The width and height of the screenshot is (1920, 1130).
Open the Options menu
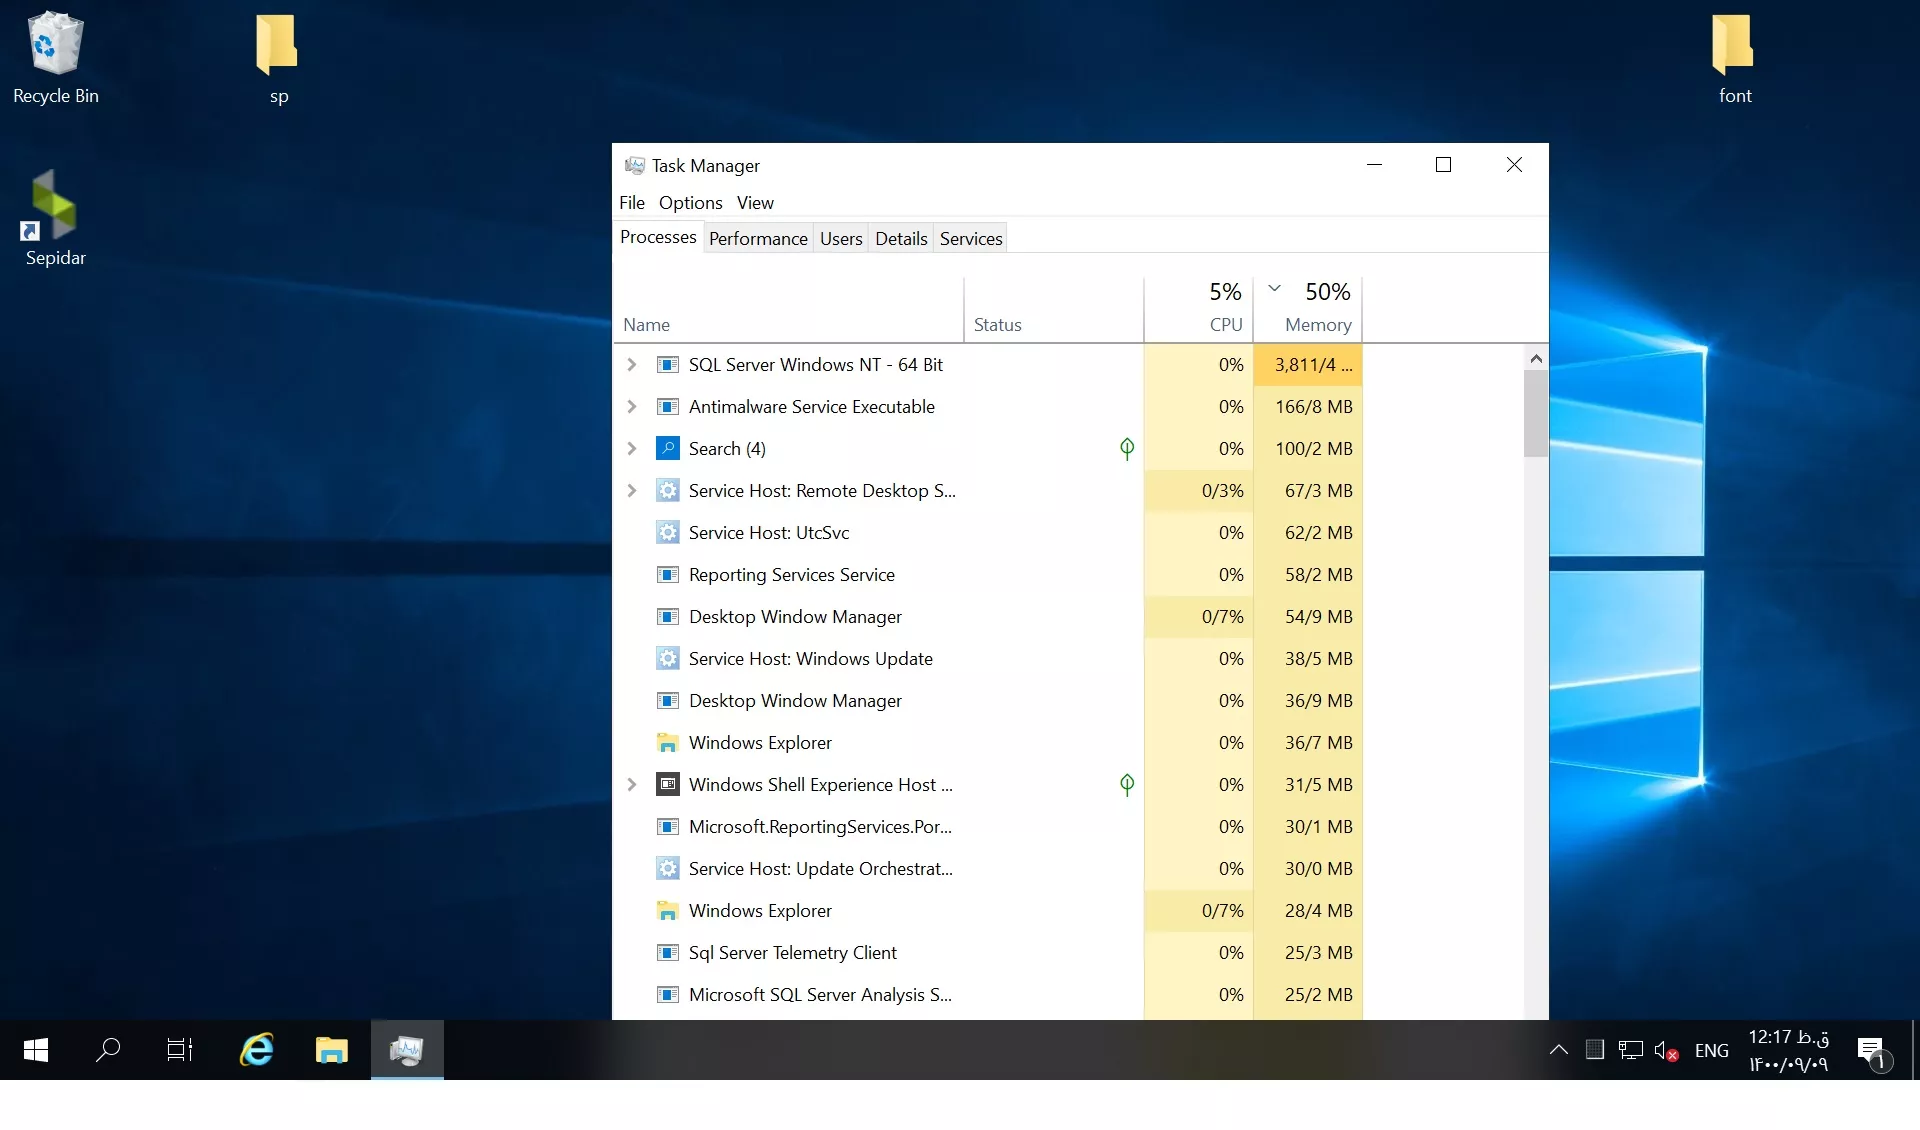pyautogui.click(x=690, y=203)
